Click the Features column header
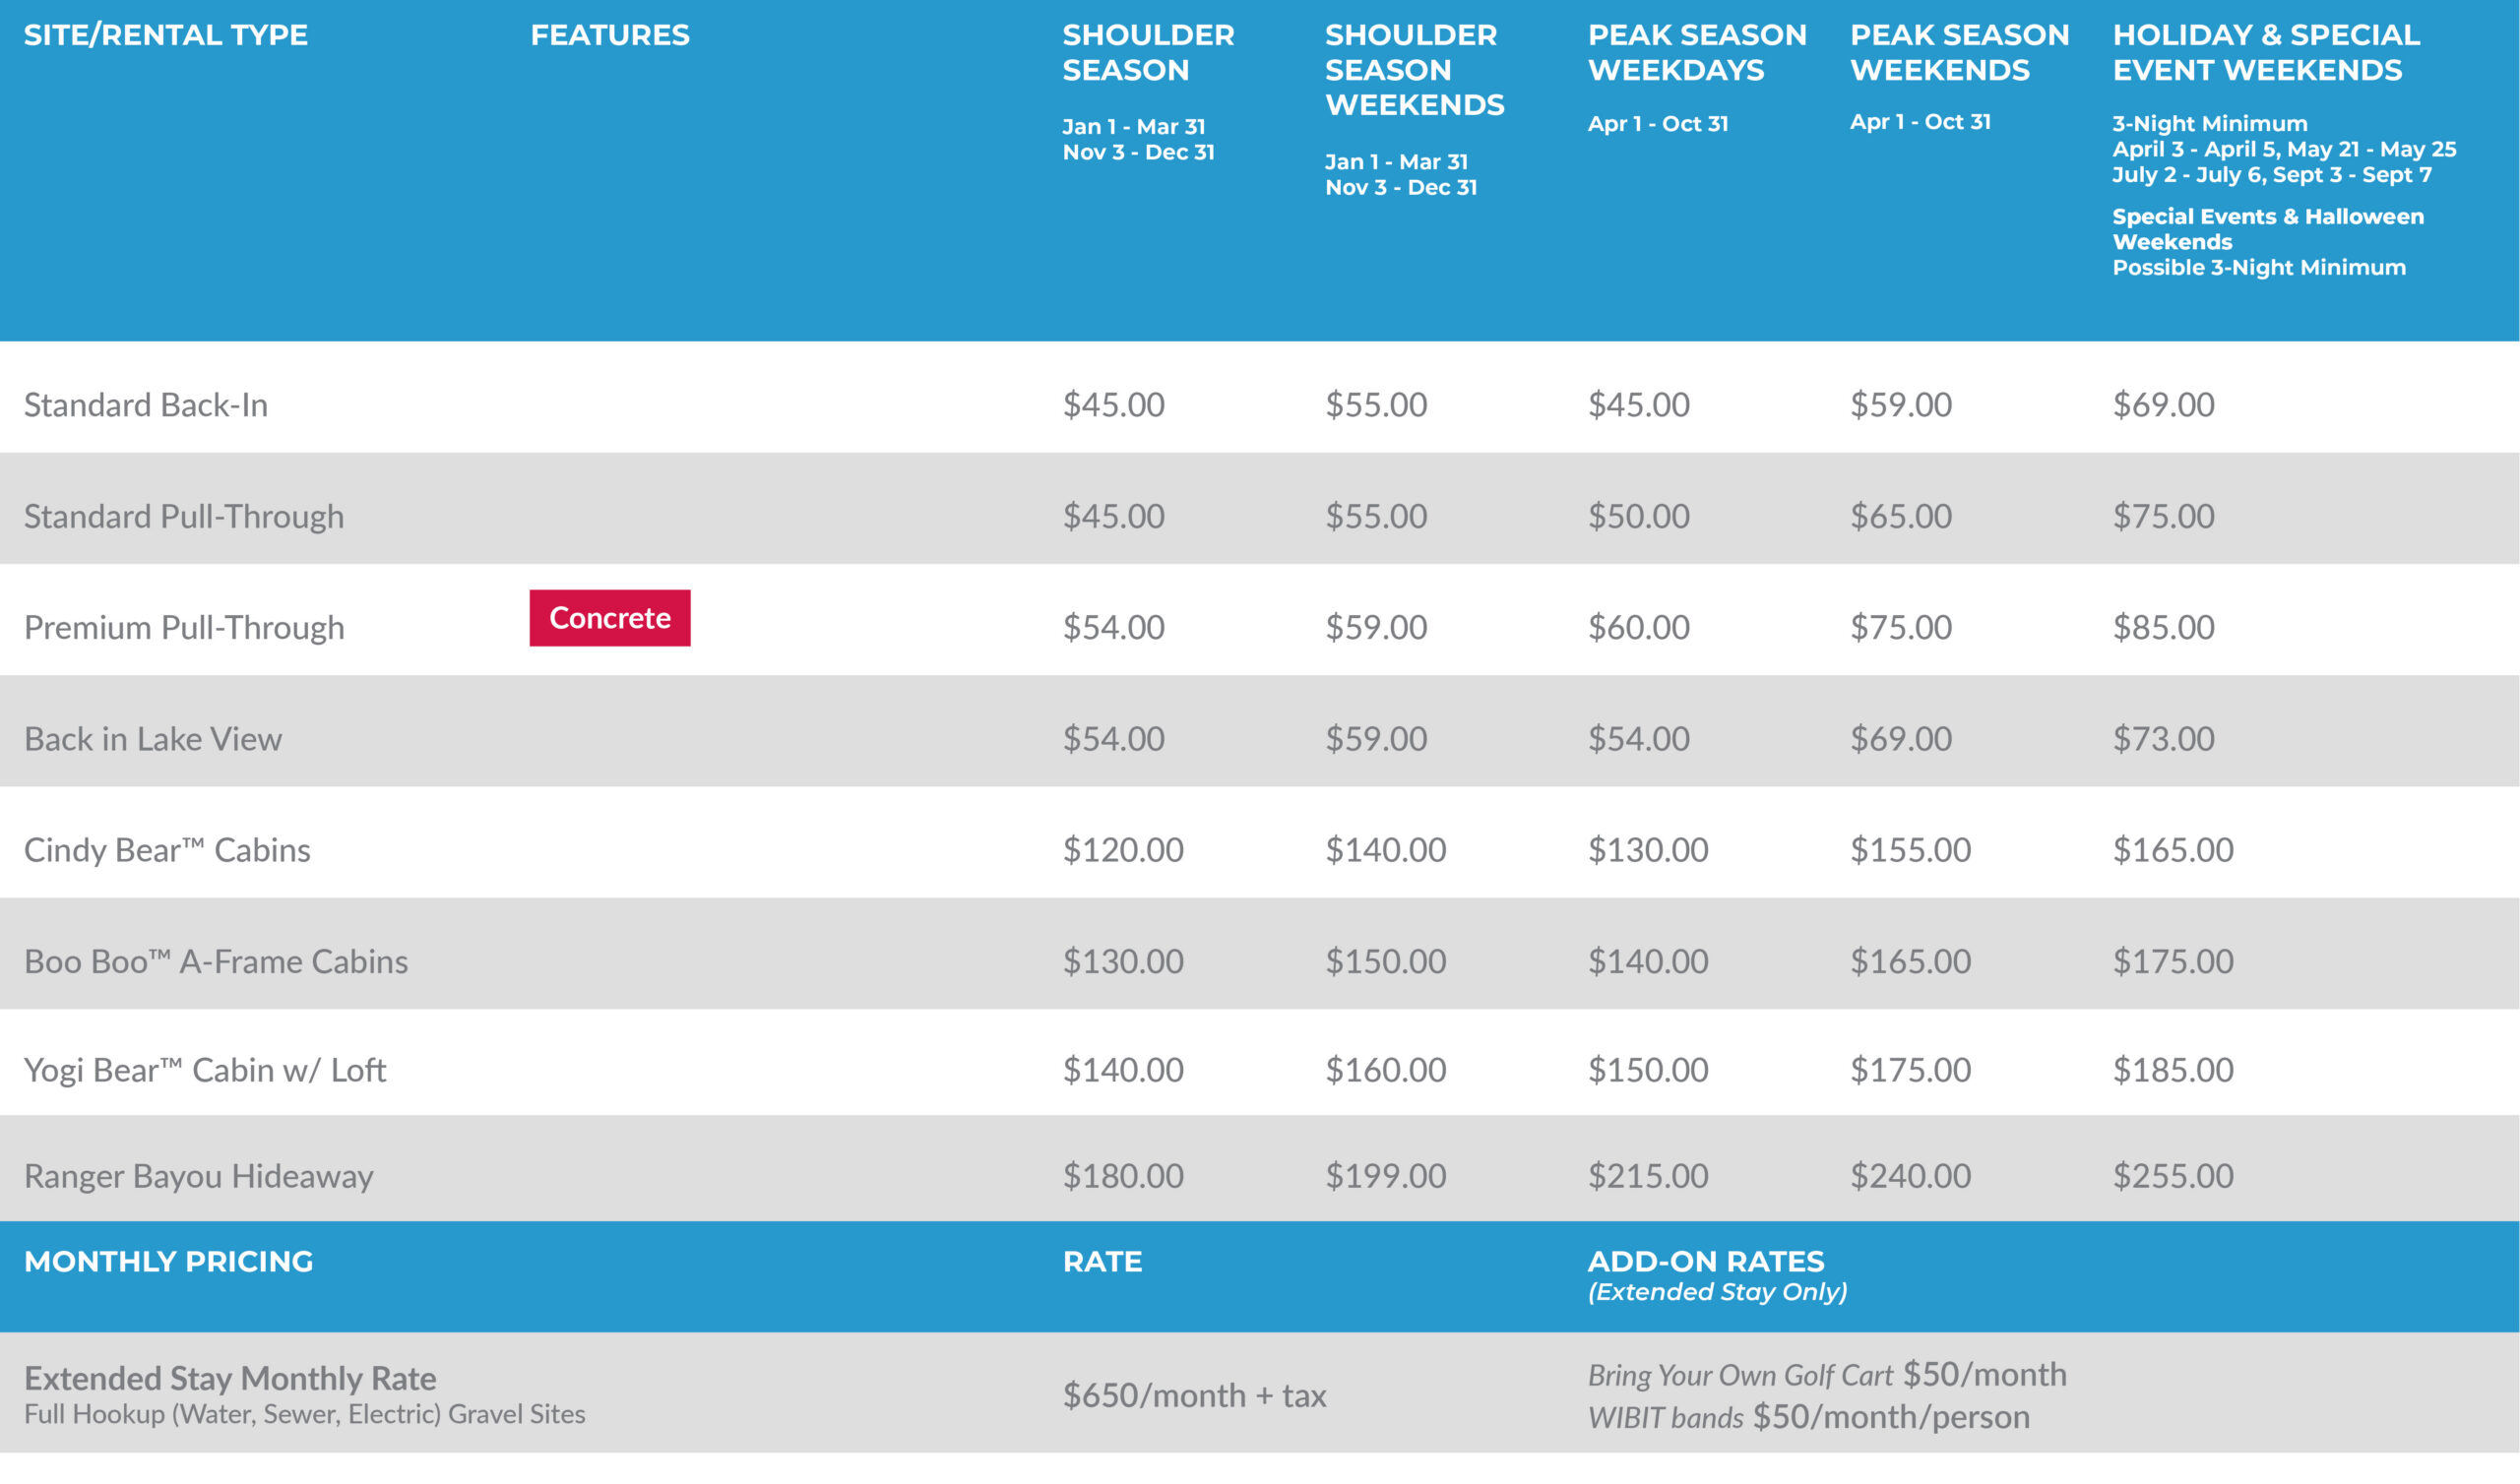The width and height of the screenshot is (2520, 1484). 609,35
